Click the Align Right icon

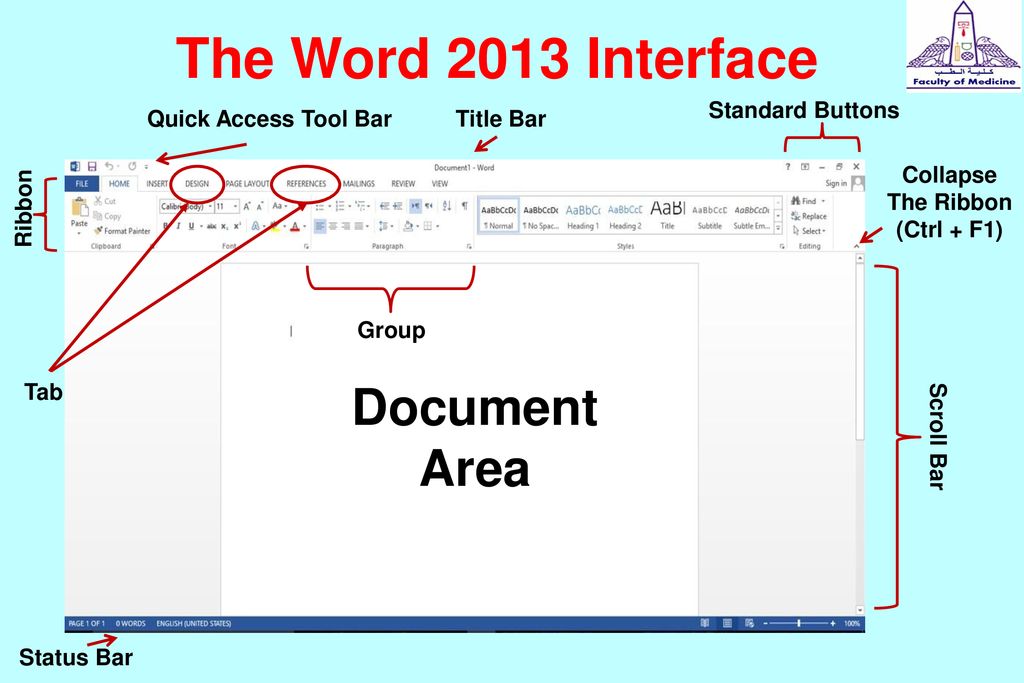point(345,226)
